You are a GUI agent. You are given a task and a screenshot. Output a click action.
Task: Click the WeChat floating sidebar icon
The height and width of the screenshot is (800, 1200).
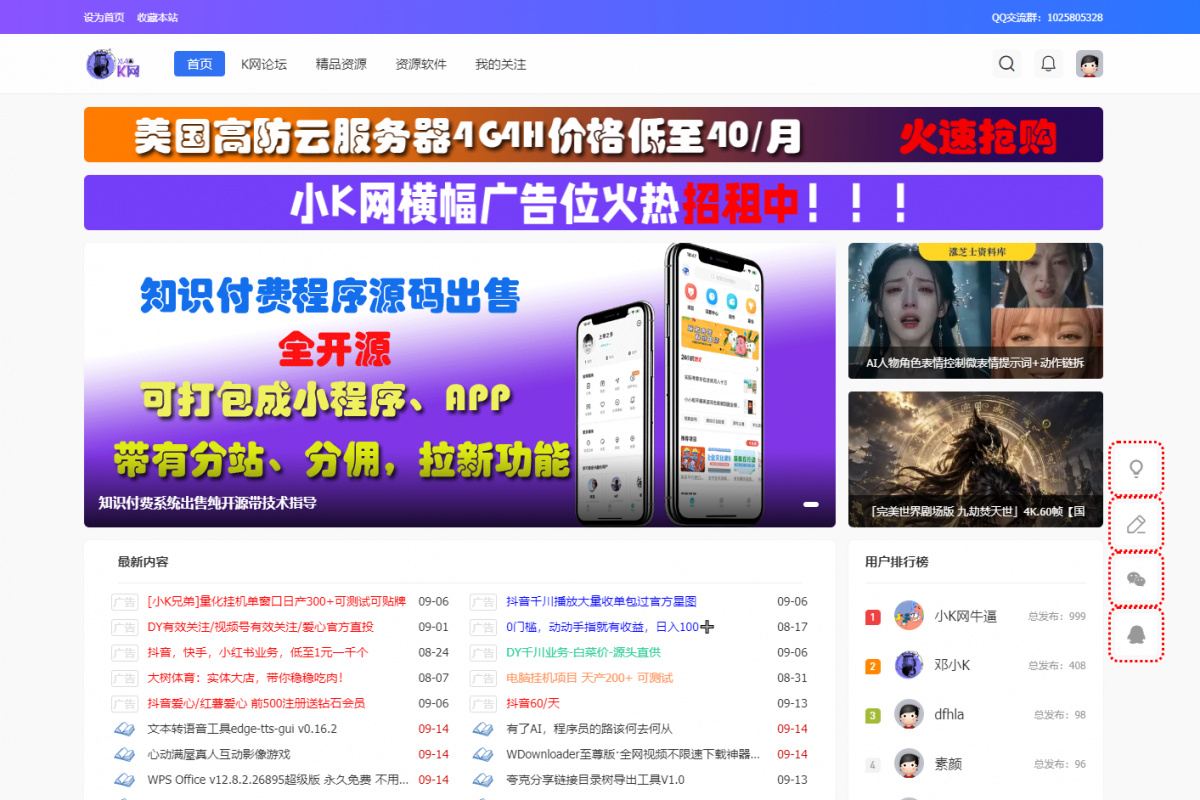click(x=1136, y=579)
